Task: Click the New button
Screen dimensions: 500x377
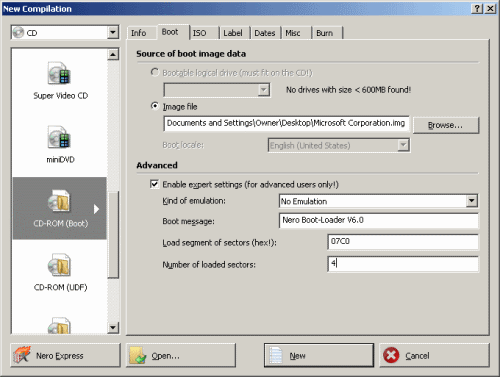Action: tap(319, 355)
